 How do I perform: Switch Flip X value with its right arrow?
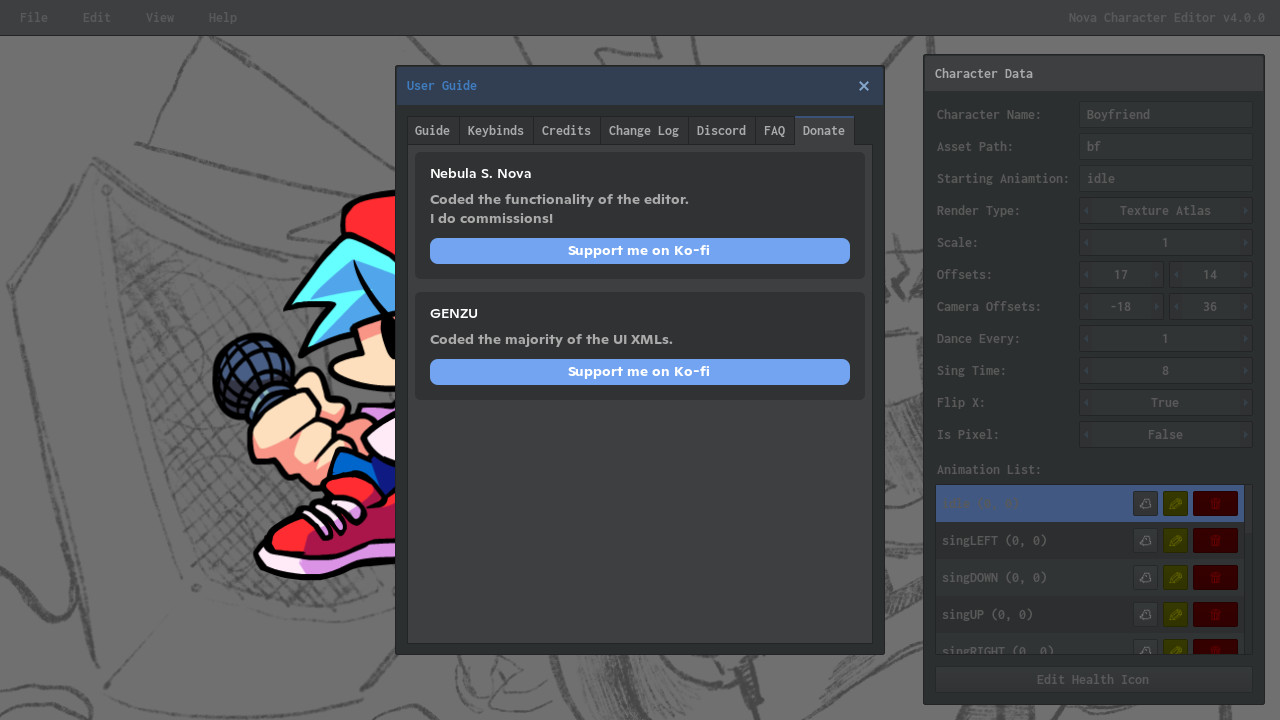tap(1245, 403)
